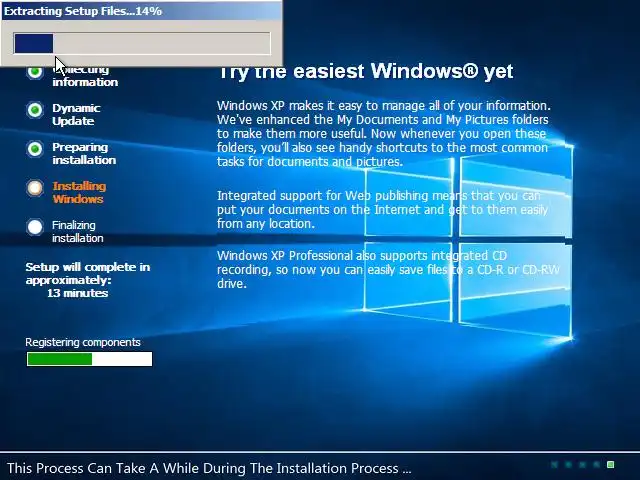Click the 'Setup will complete in approximately:' text
The width and height of the screenshot is (640, 480).
88,273
